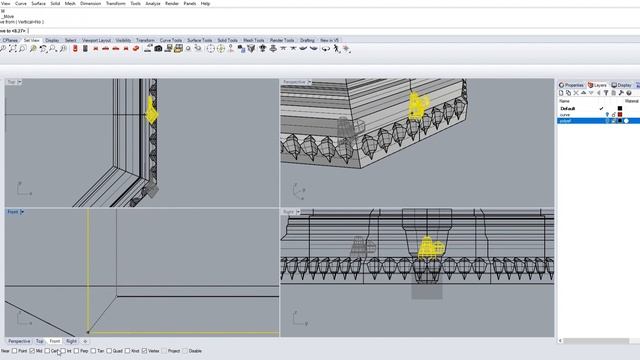The height and width of the screenshot is (360, 640).
Task: Open the Analyze menu
Action: (x=153, y=3)
